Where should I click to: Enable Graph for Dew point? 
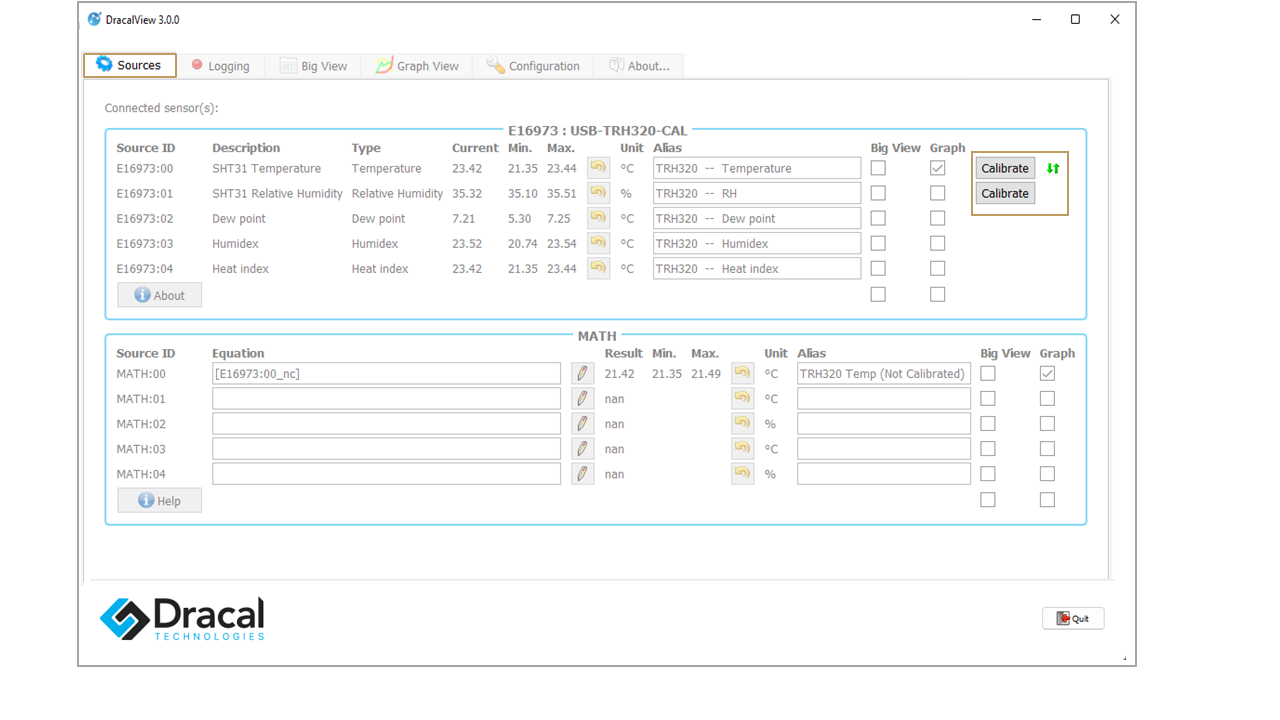pyautogui.click(x=937, y=218)
